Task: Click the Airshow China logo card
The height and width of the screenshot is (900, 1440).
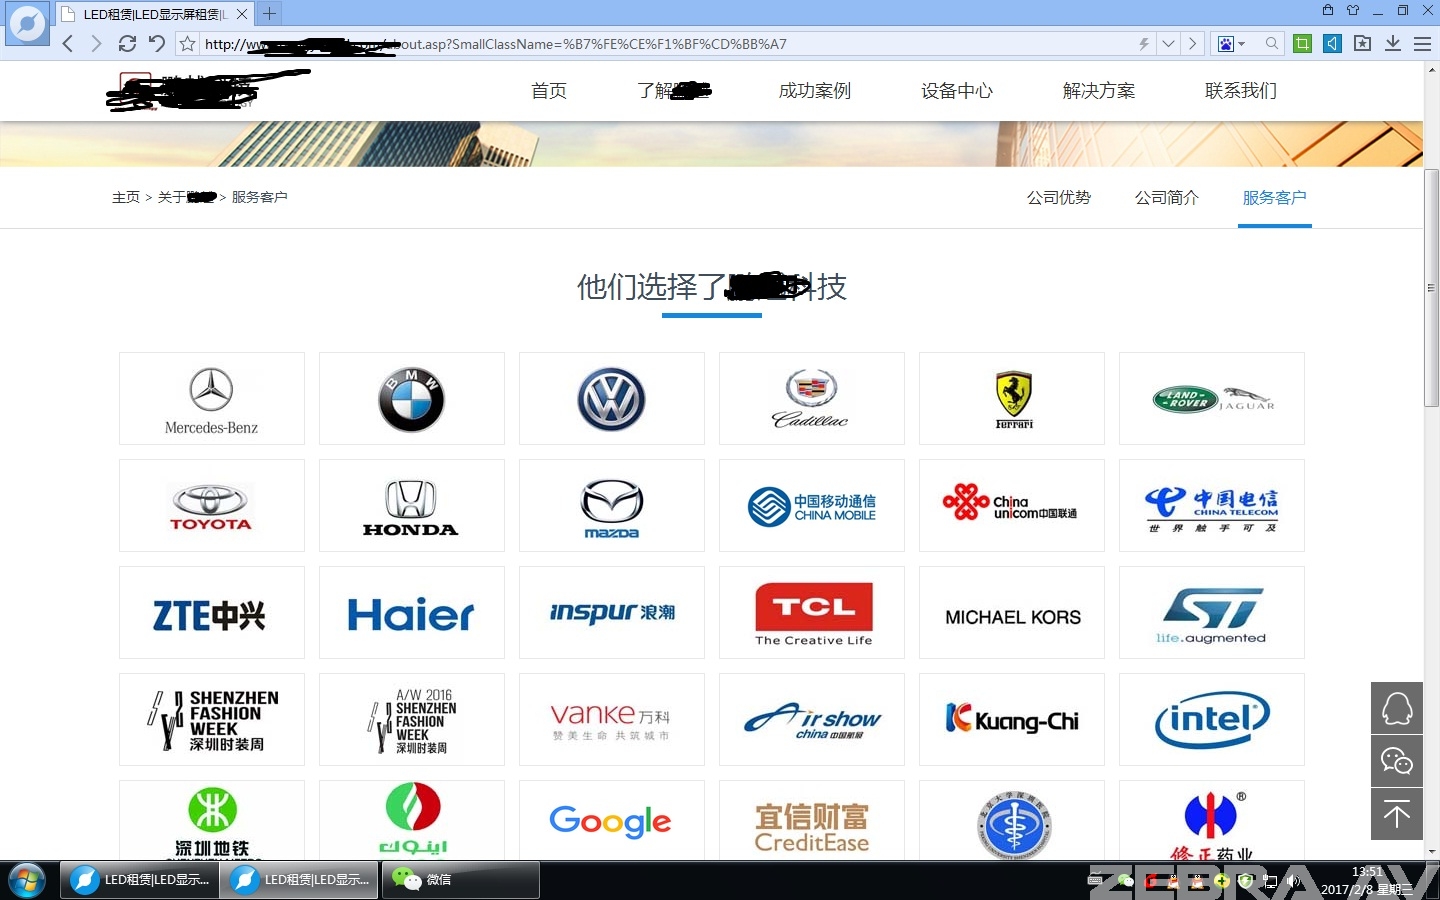Action: (812, 719)
